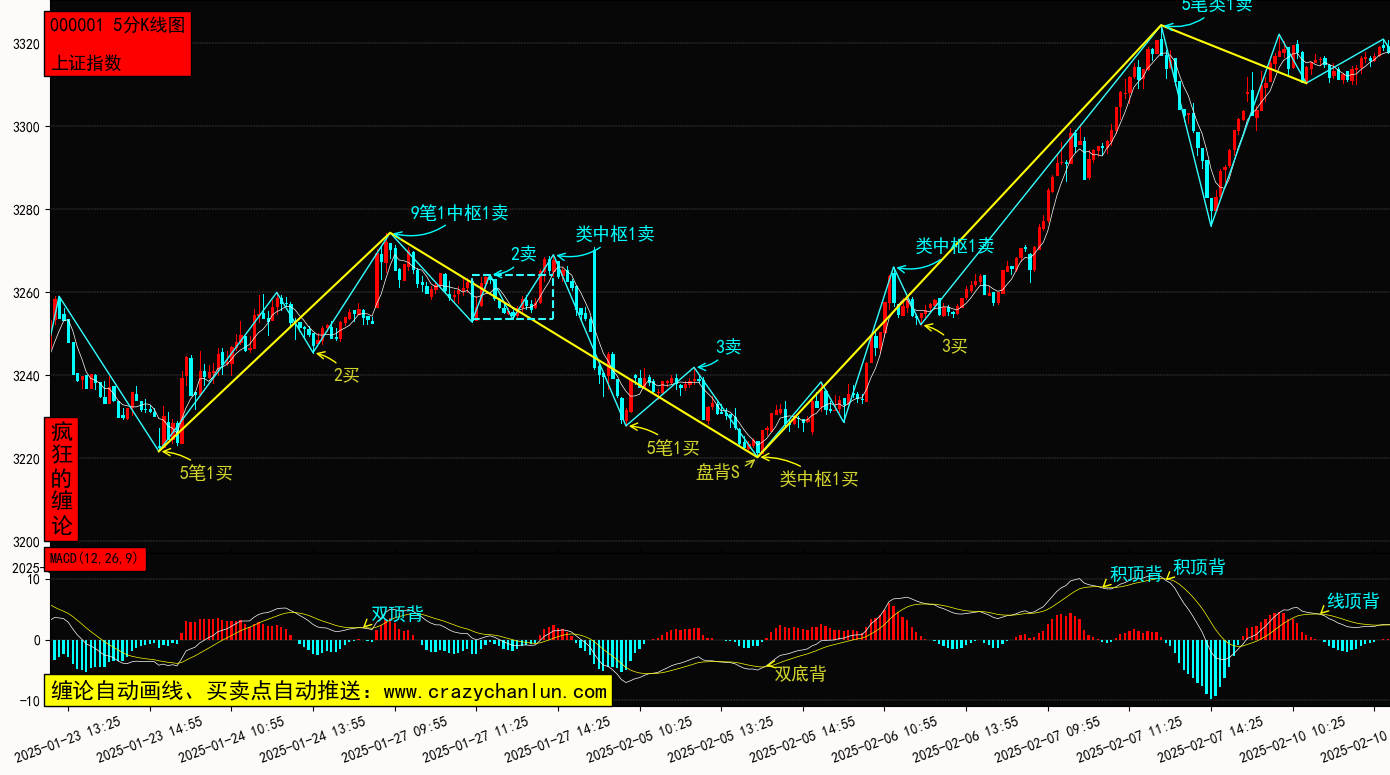
Task: Click the 上证指数 index name
Action: click(x=86, y=62)
